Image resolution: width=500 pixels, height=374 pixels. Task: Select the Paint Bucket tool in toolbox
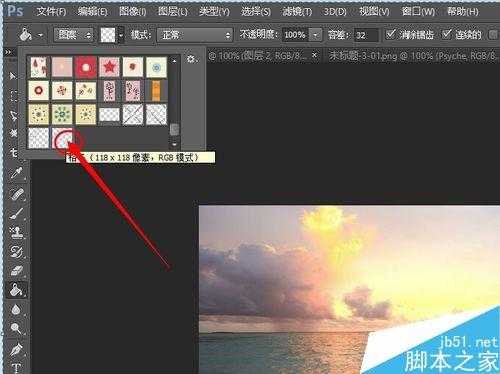[16, 290]
